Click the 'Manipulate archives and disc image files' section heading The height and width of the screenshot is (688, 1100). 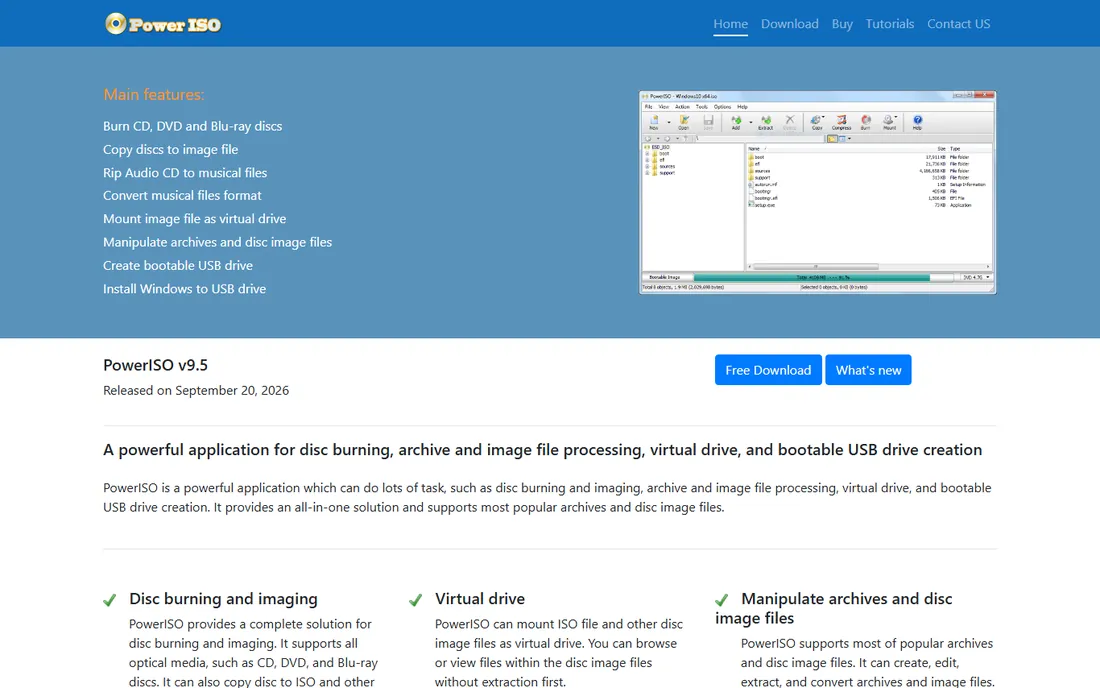point(833,608)
